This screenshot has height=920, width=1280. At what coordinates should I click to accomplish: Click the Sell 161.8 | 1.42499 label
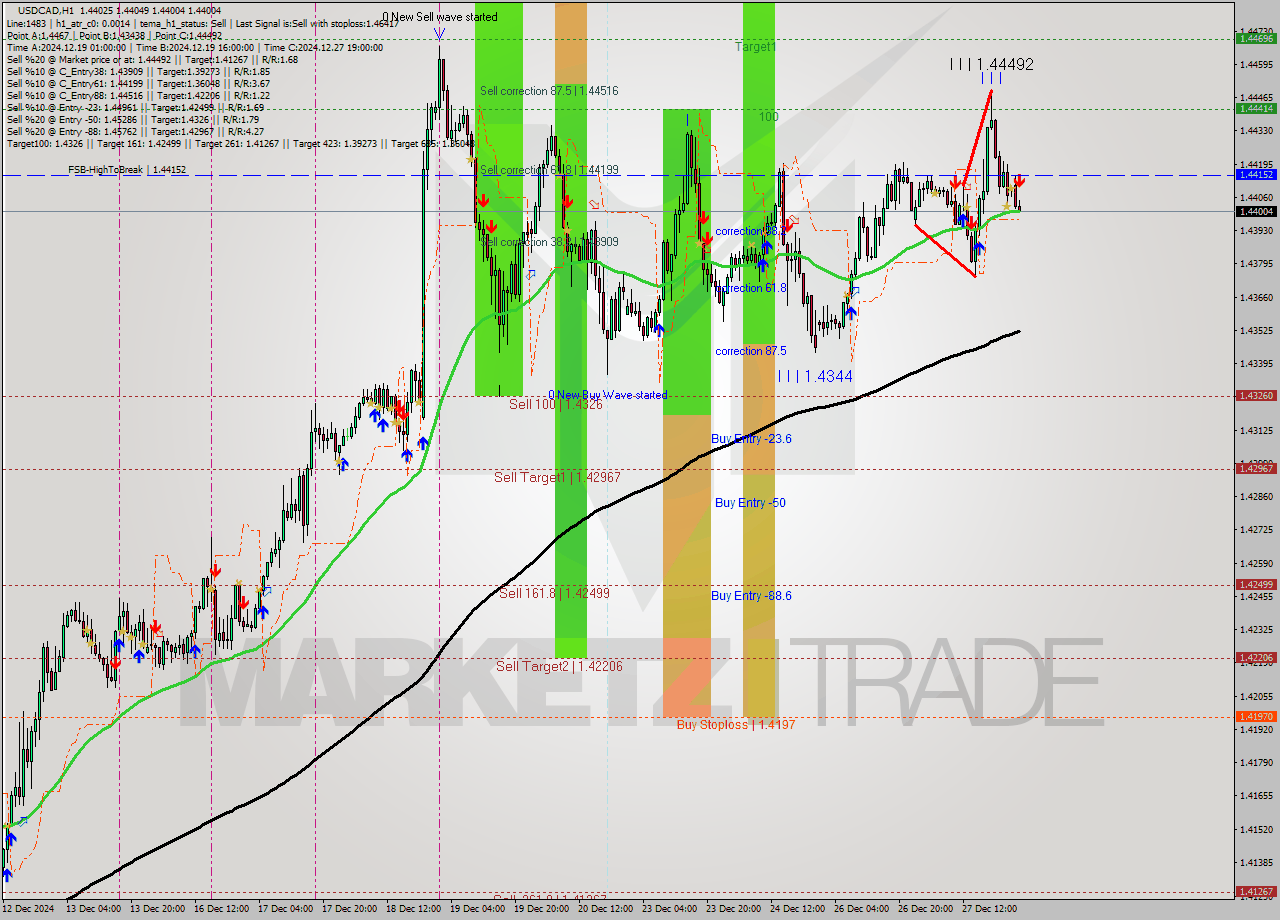[554, 593]
